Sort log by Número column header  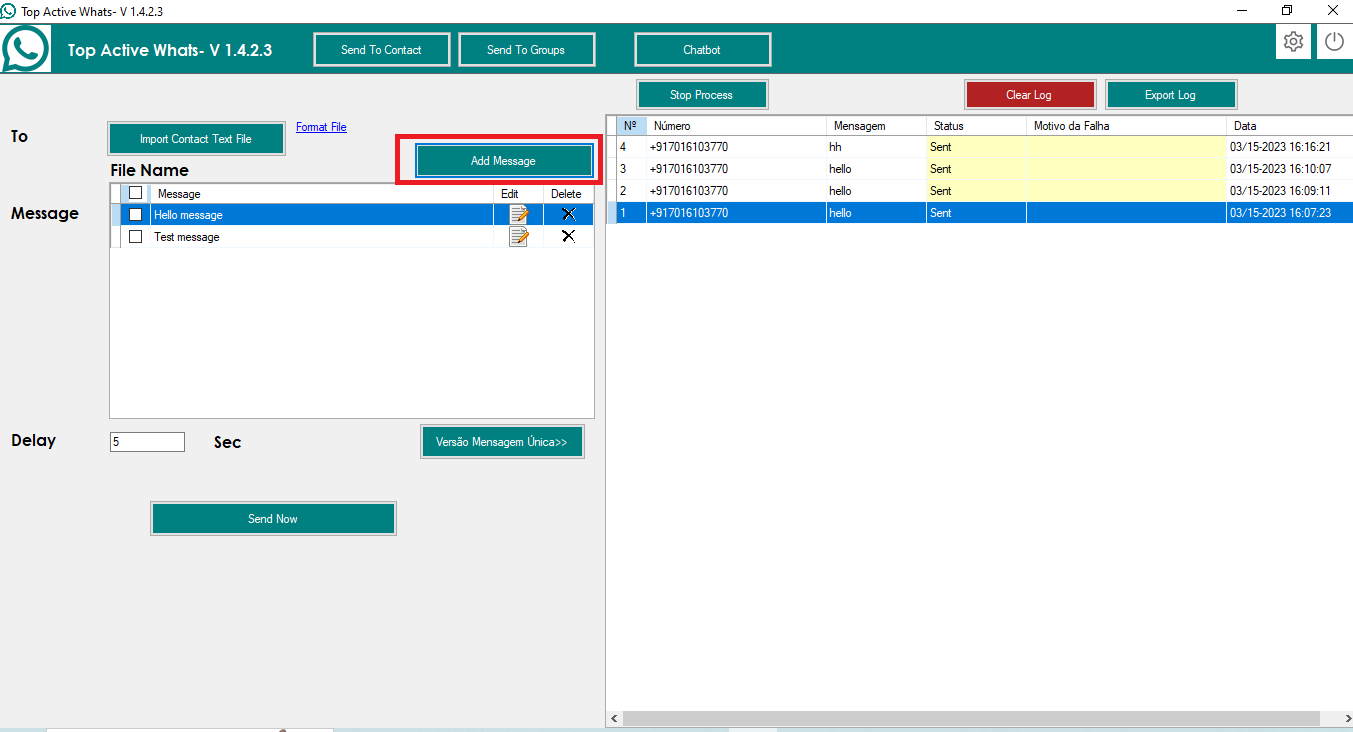[737, 126]
